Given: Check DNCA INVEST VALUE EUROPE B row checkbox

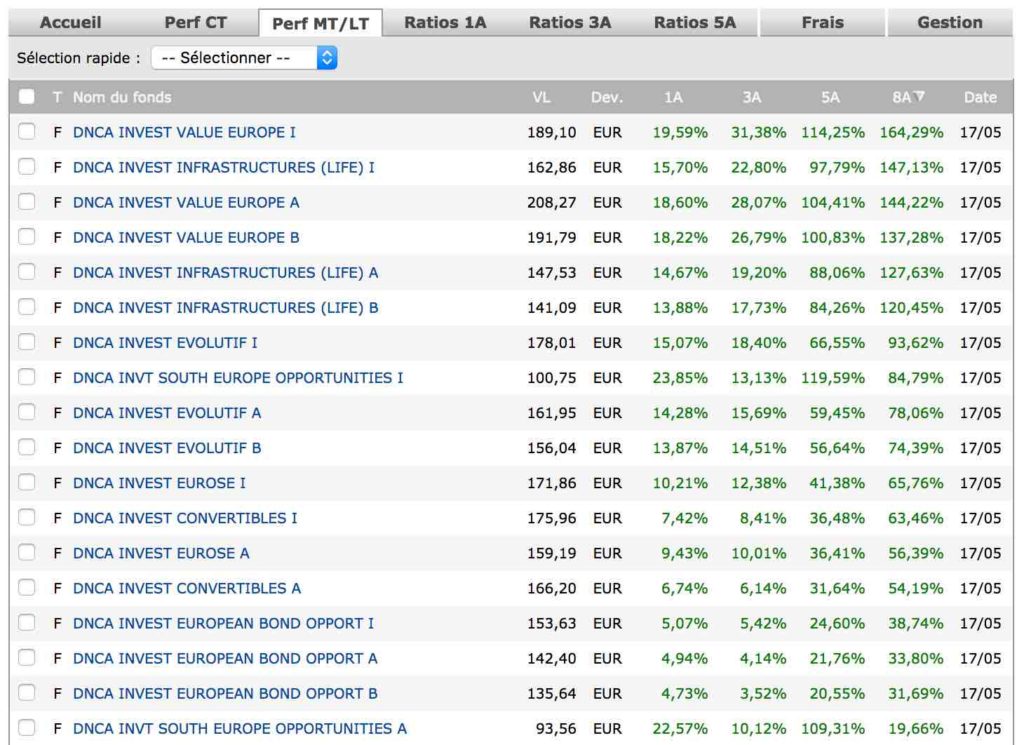Looking at the screenshot, I should [x=27, y=237].
